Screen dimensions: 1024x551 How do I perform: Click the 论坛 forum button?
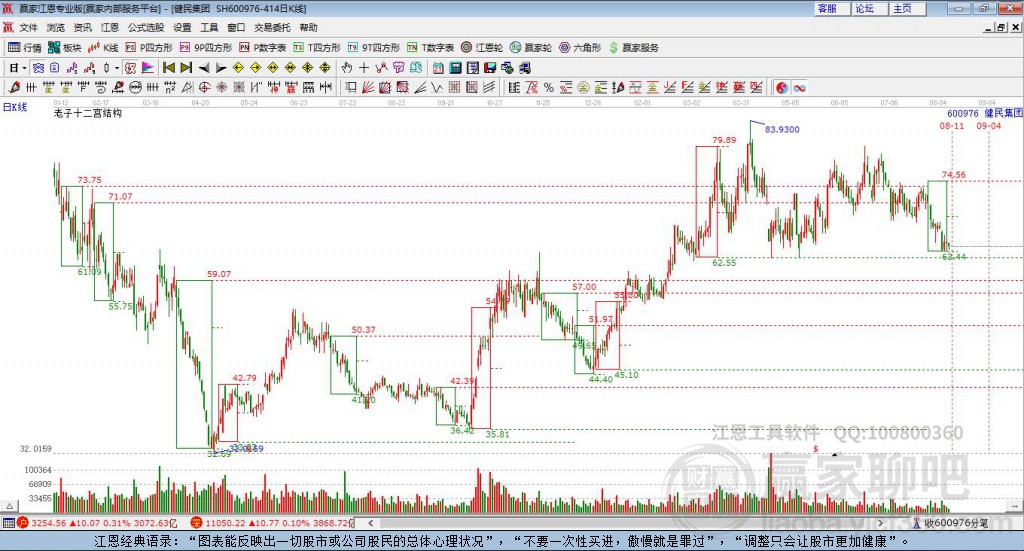(x=869, y=8)
